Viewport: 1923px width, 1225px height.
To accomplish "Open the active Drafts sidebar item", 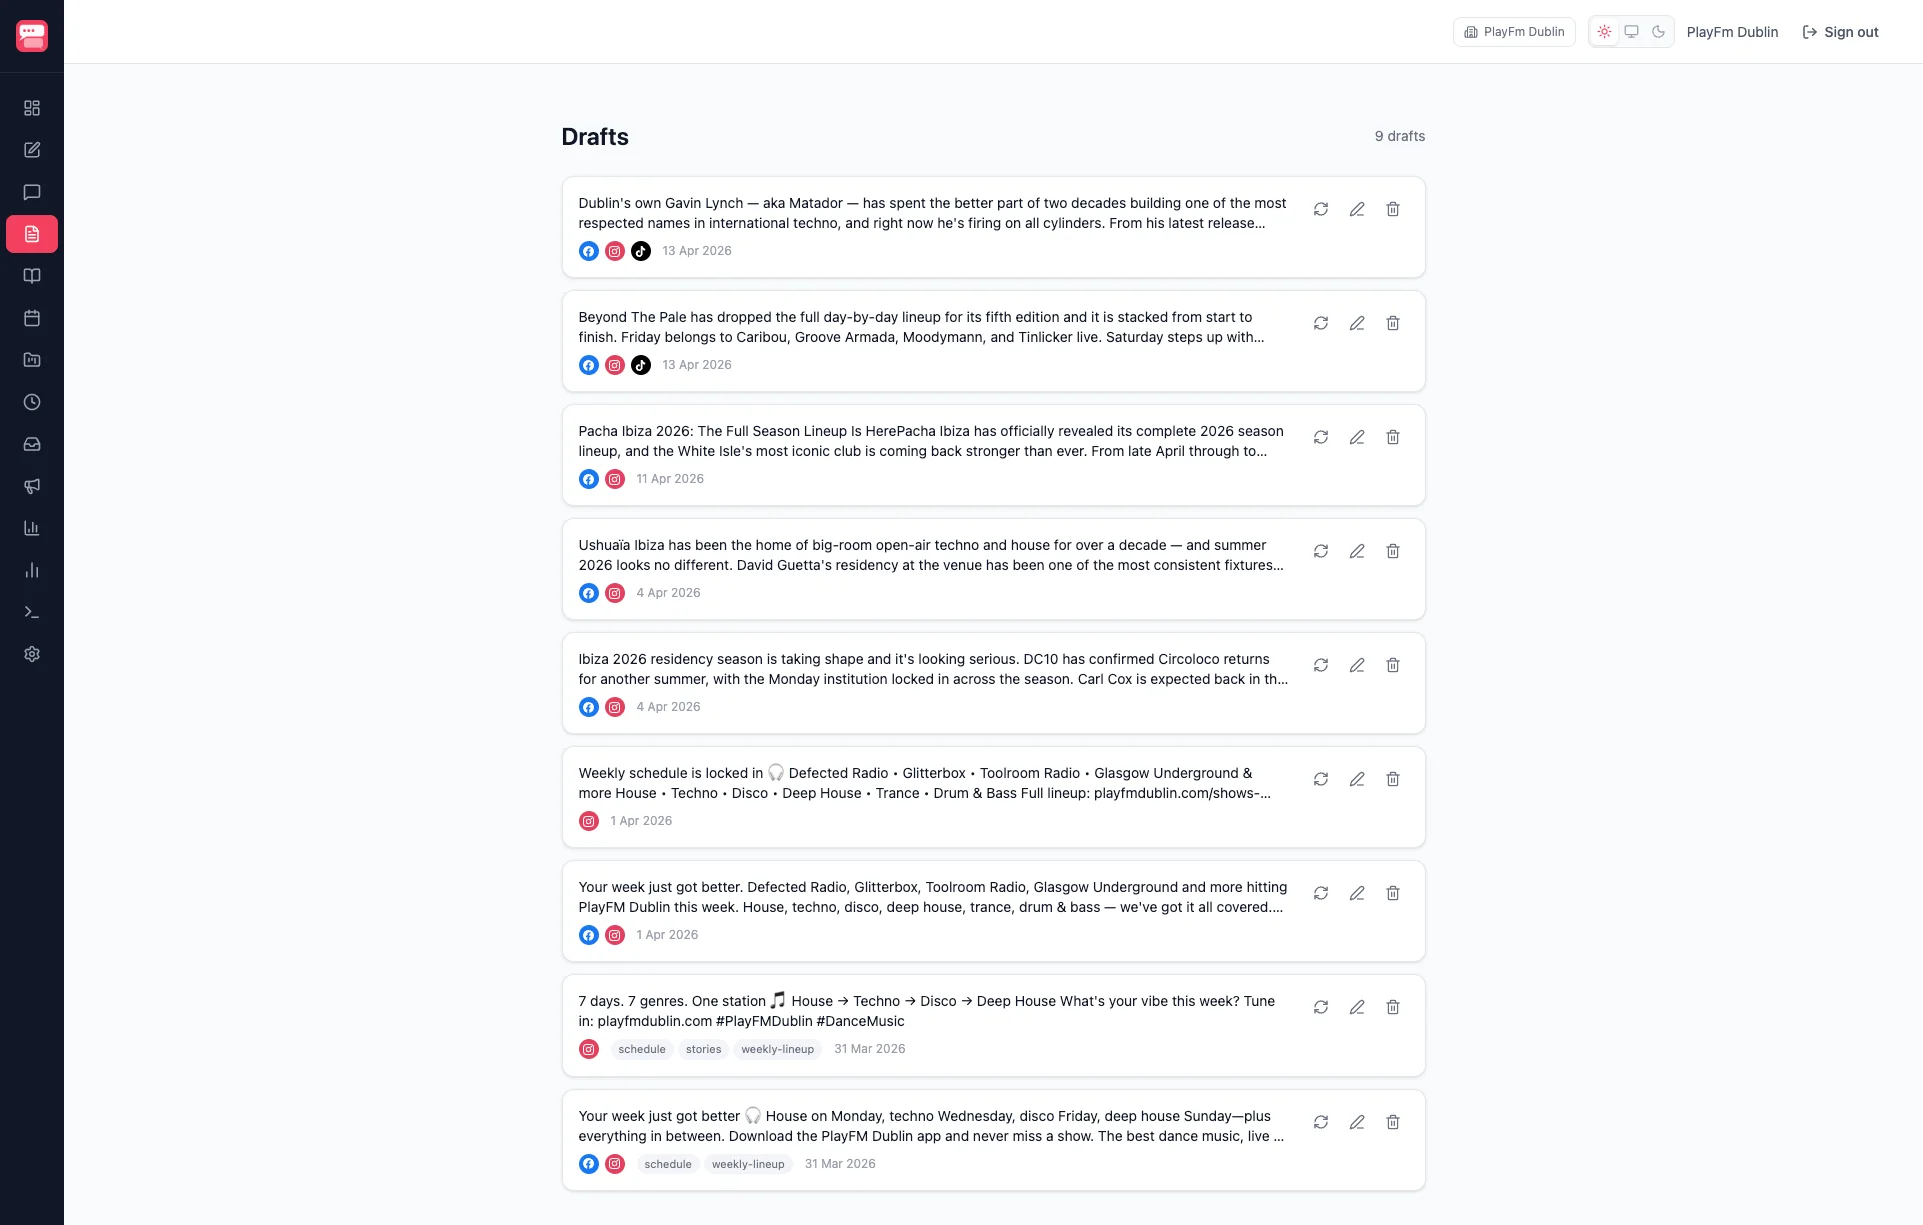I will click(32, 234).
